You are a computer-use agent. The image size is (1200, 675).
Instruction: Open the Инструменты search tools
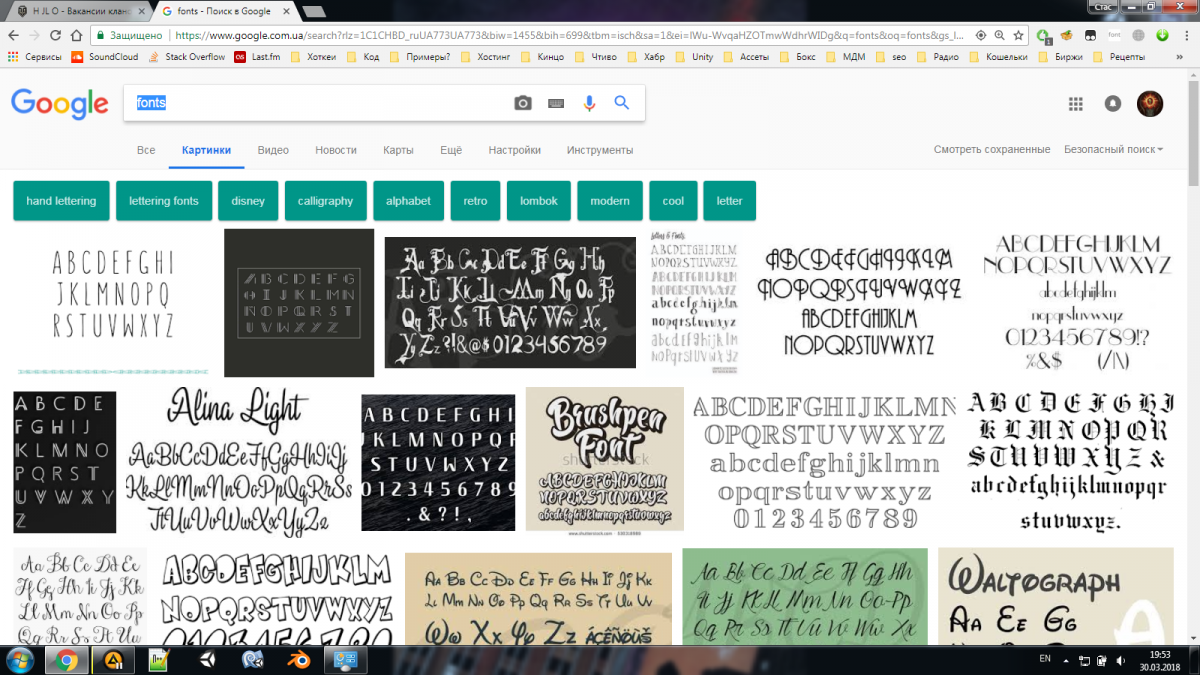coord(599,150)
